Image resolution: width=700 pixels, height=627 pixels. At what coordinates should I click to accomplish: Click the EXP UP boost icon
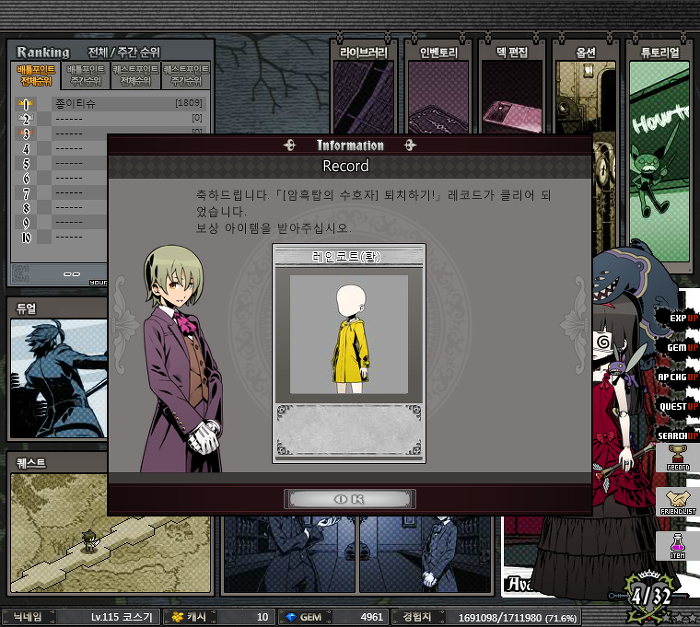[677, 318]
